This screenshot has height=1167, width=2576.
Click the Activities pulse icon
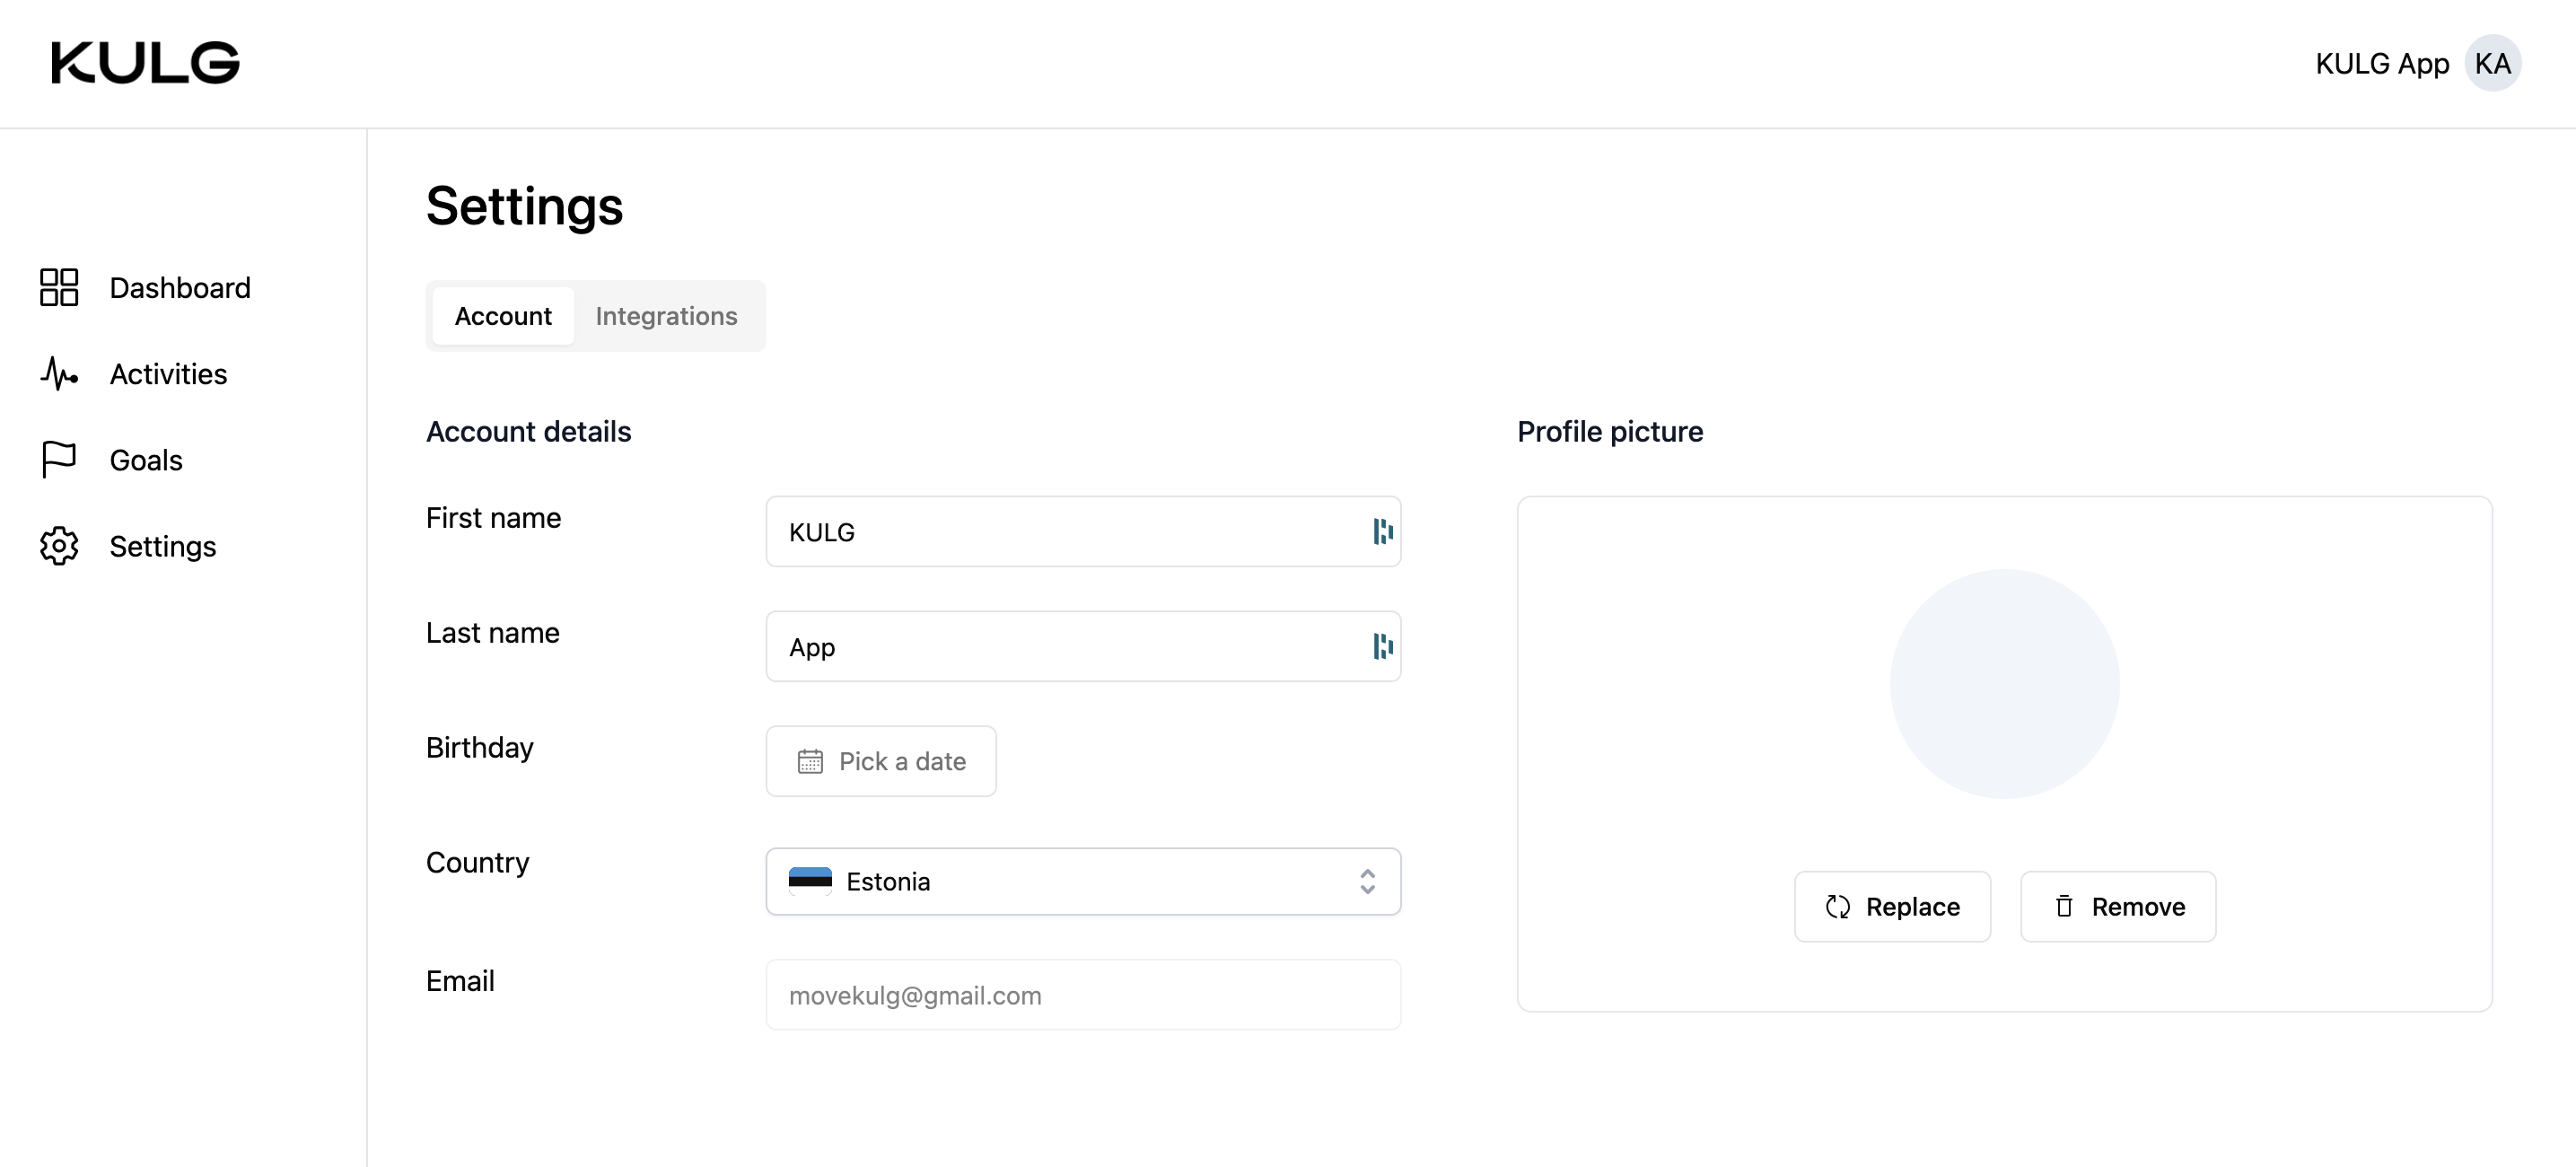[59, 373]
